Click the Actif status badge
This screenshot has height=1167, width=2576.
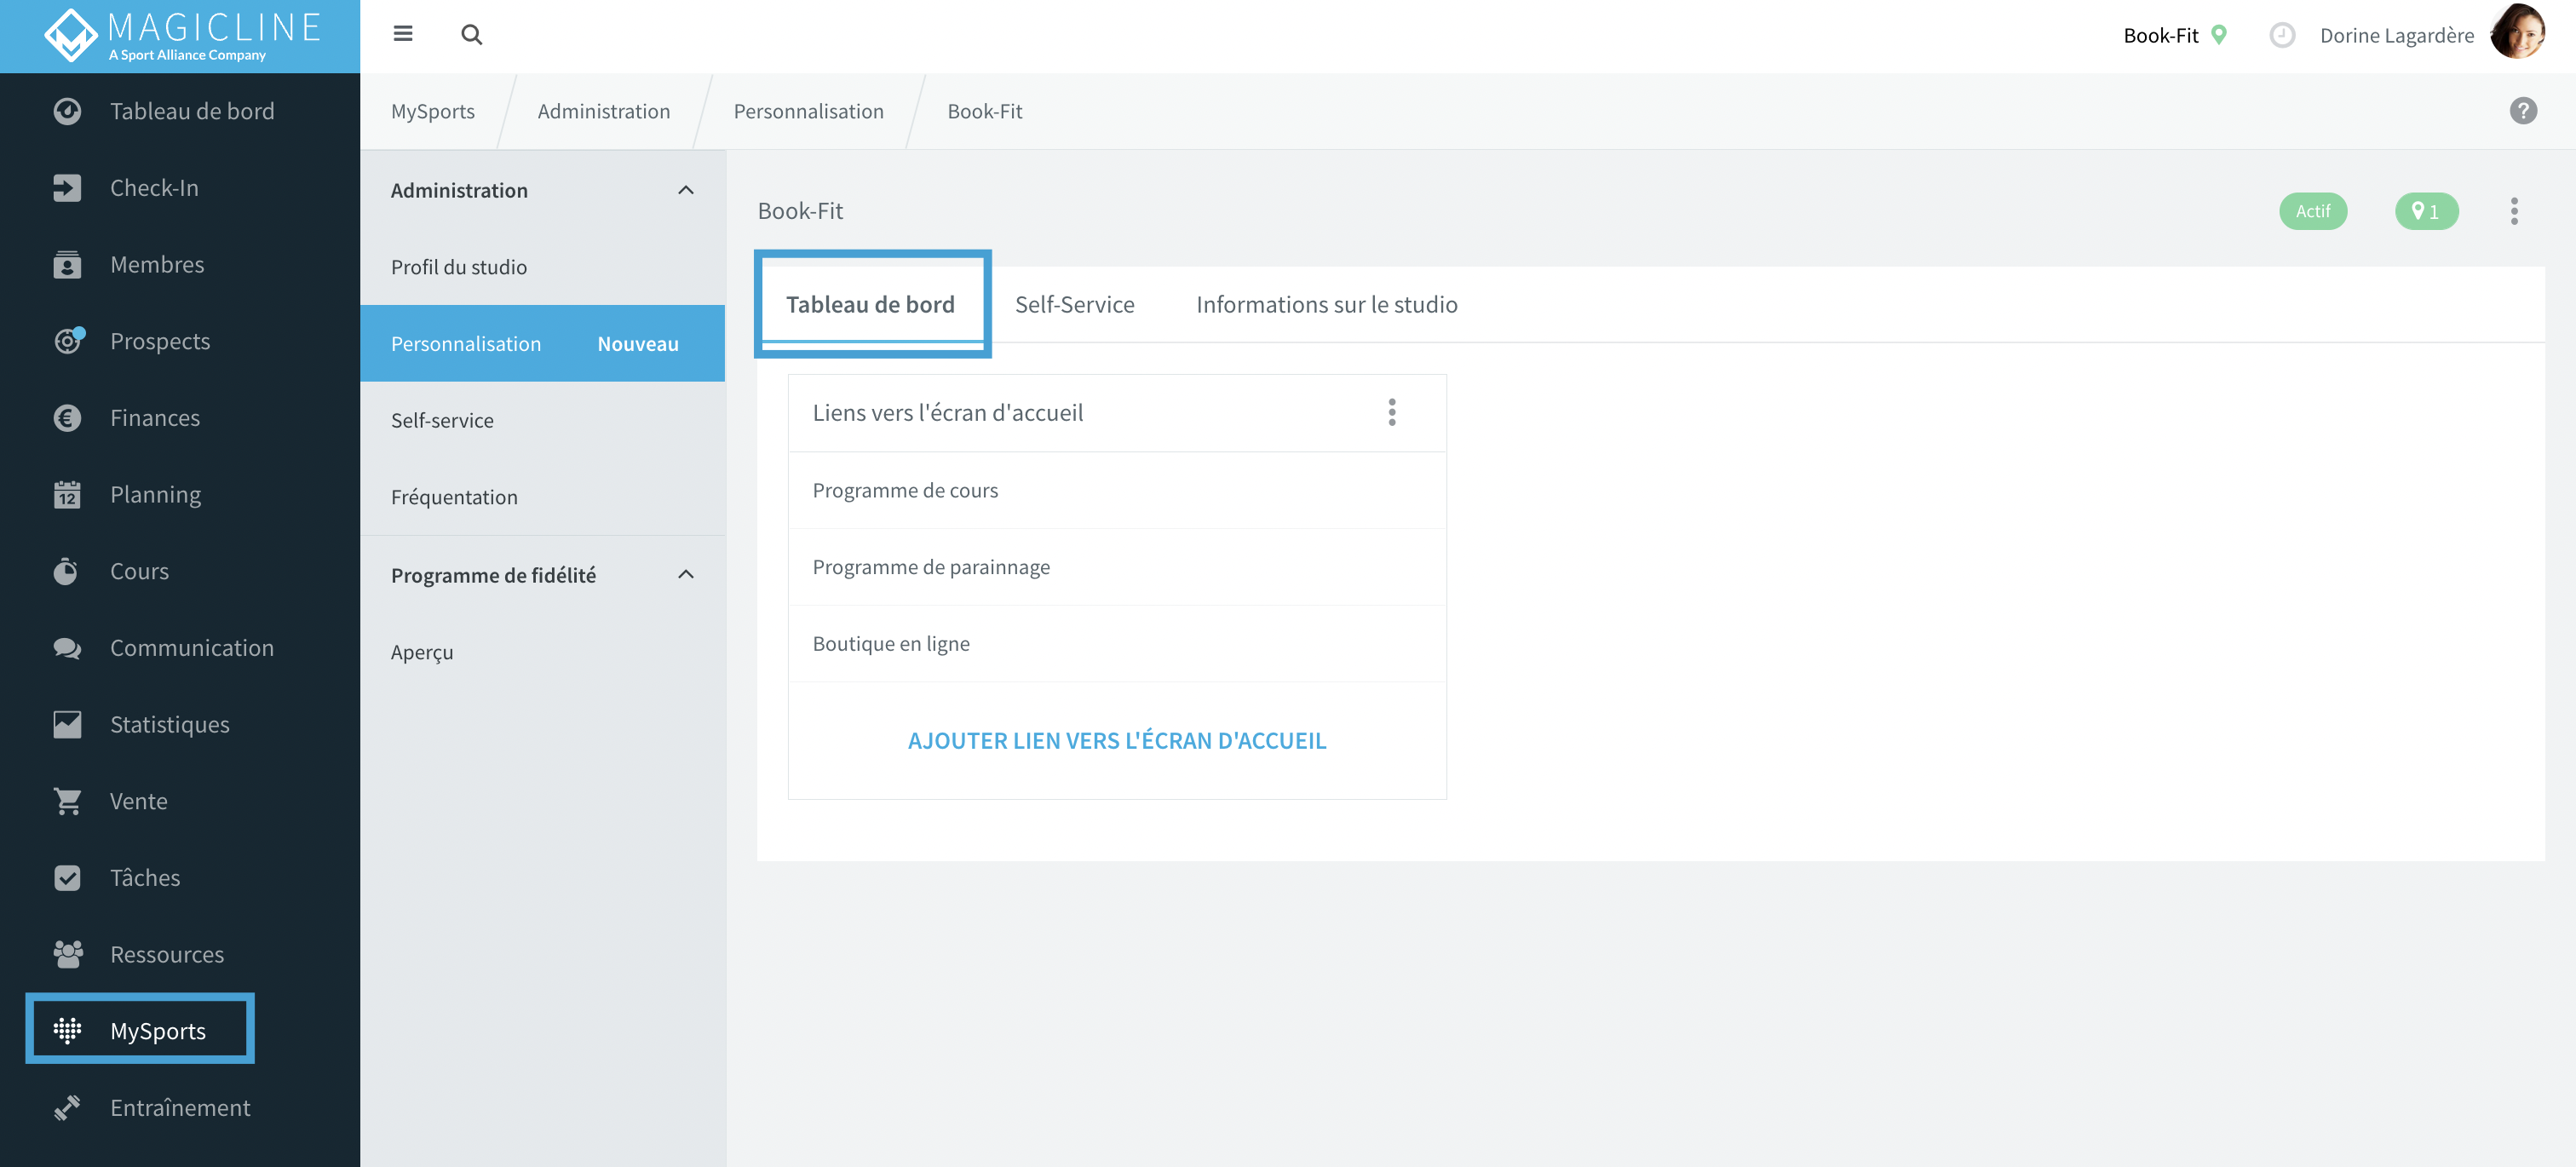pyautogui.click(x=2311, y=211)
